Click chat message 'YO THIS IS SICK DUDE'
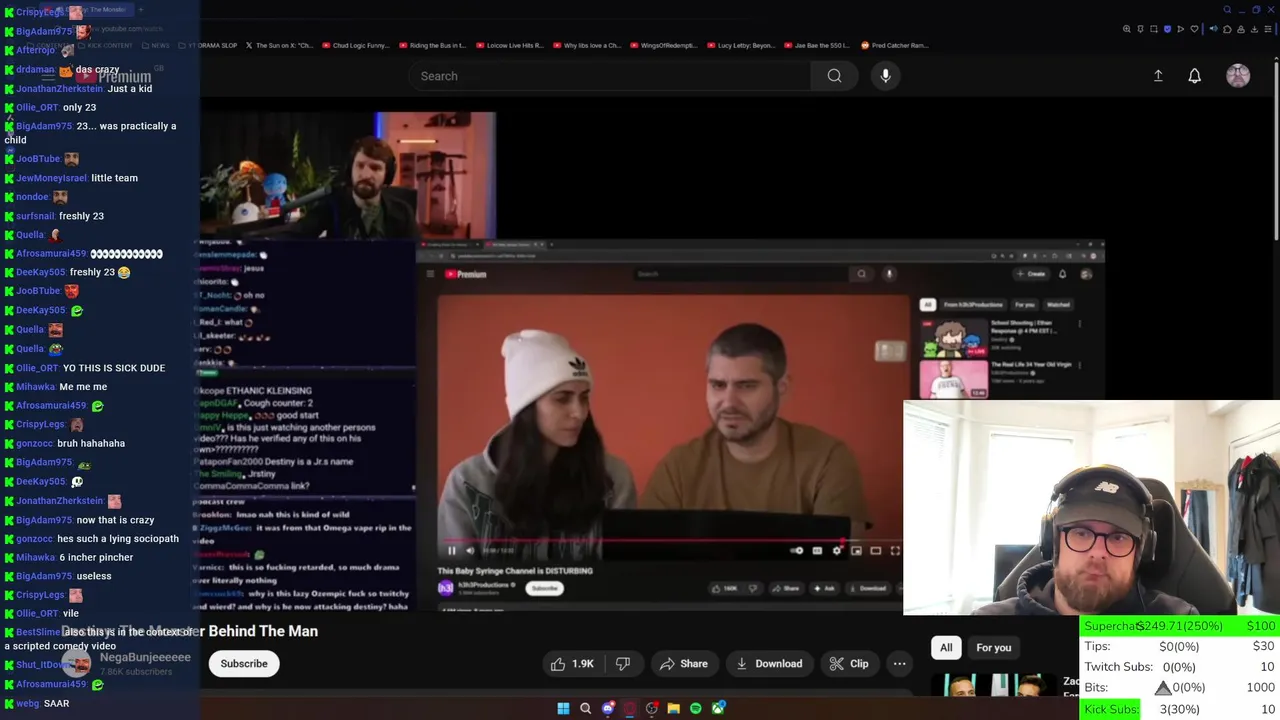 (x=114, y=368)
